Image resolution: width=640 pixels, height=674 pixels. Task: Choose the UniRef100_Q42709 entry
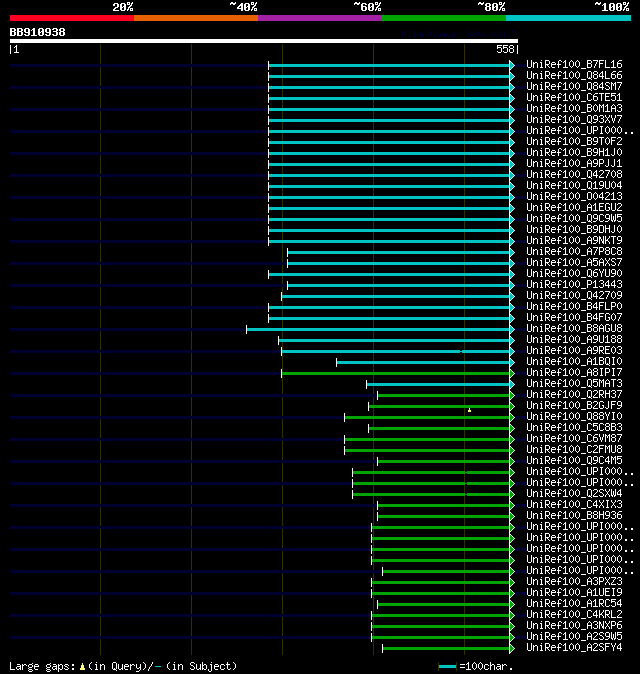pos(574,296)
